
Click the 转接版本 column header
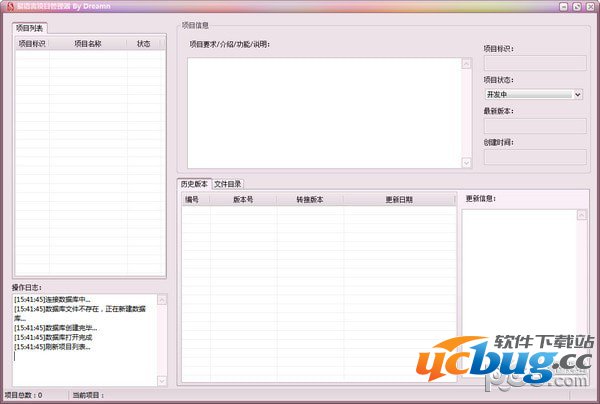point(310,199)
